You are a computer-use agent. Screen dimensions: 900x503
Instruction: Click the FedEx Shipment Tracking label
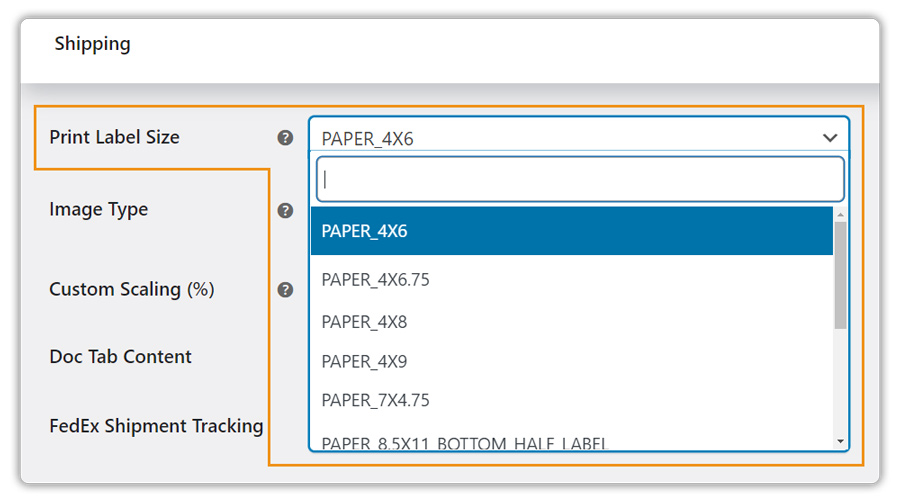click(156, 426)
